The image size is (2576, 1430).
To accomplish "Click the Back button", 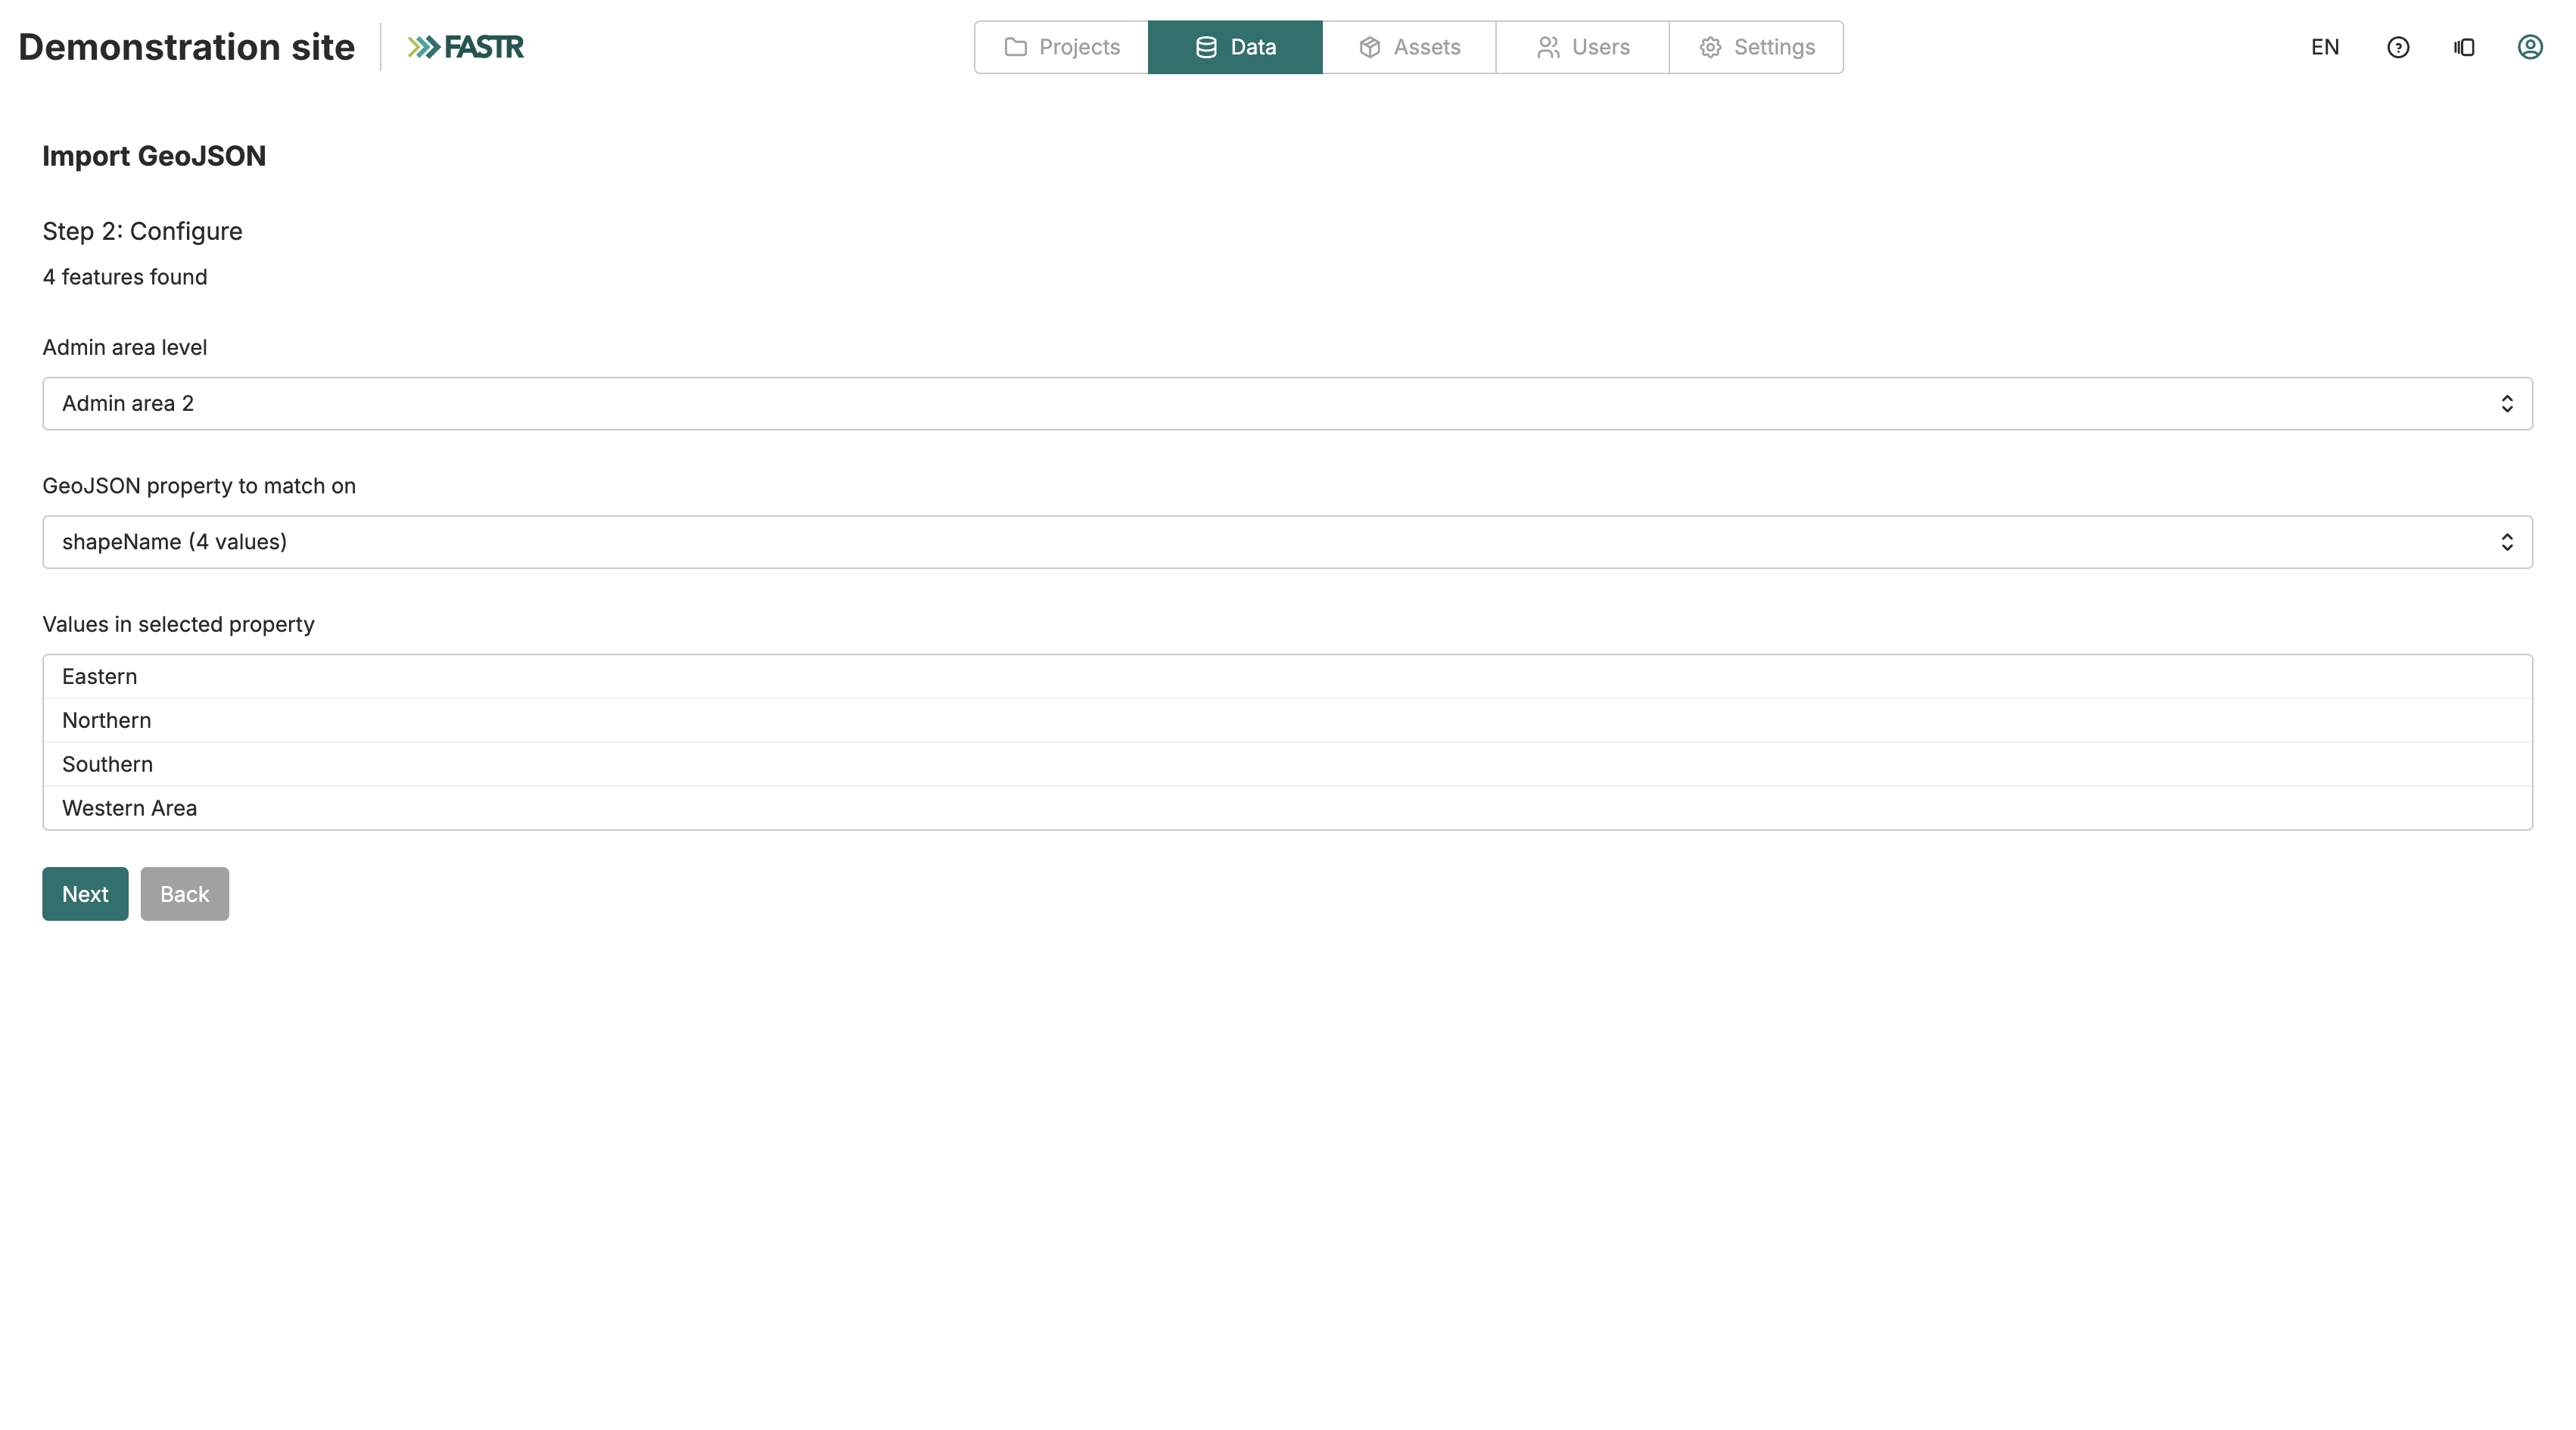I will (x=185, y=894).
